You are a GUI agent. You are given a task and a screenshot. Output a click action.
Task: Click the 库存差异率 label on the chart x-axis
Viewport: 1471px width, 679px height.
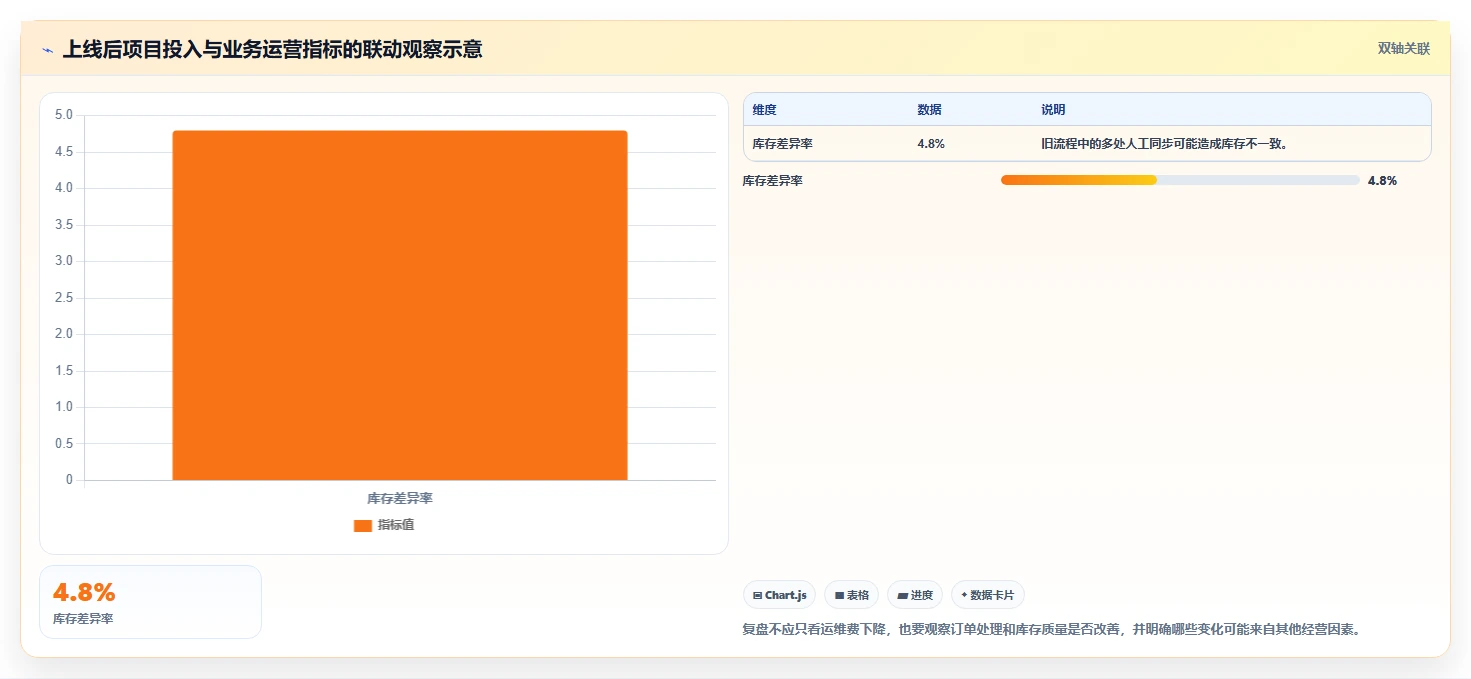[x=400, y=497]
